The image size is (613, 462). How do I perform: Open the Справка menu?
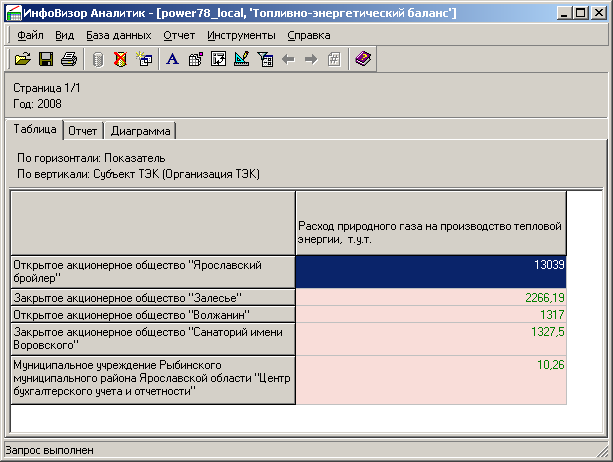point(309,35)
